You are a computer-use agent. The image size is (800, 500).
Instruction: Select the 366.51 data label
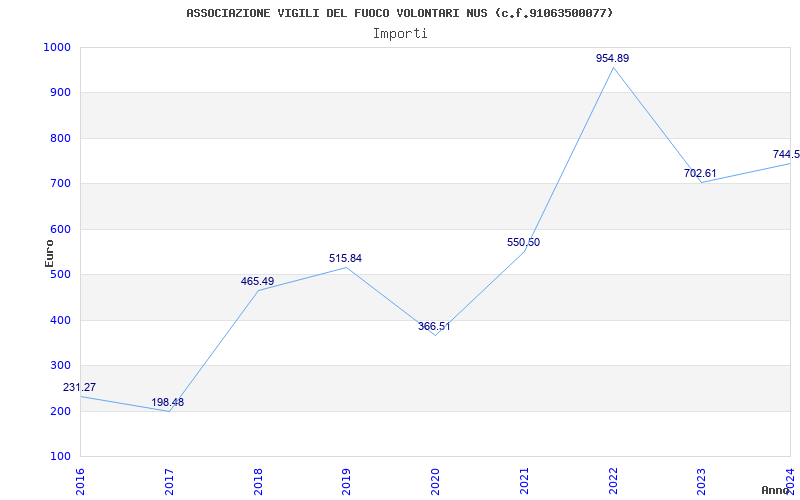pyautogui.click(x=434, y=327)
